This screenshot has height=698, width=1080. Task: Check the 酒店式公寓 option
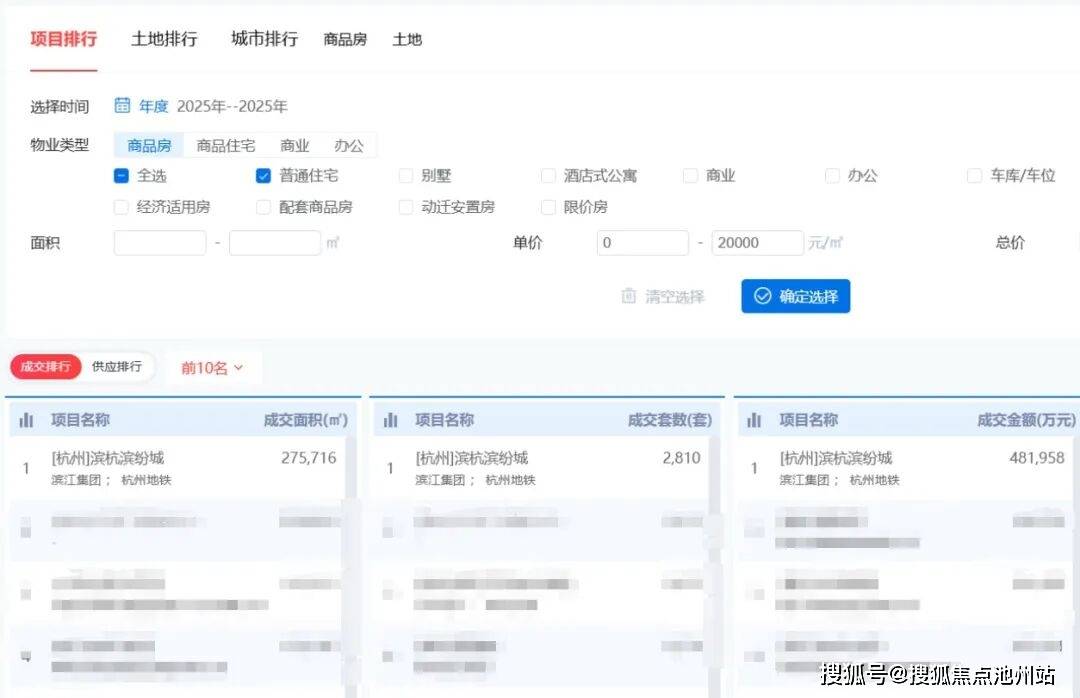click(x=548, y=176)
